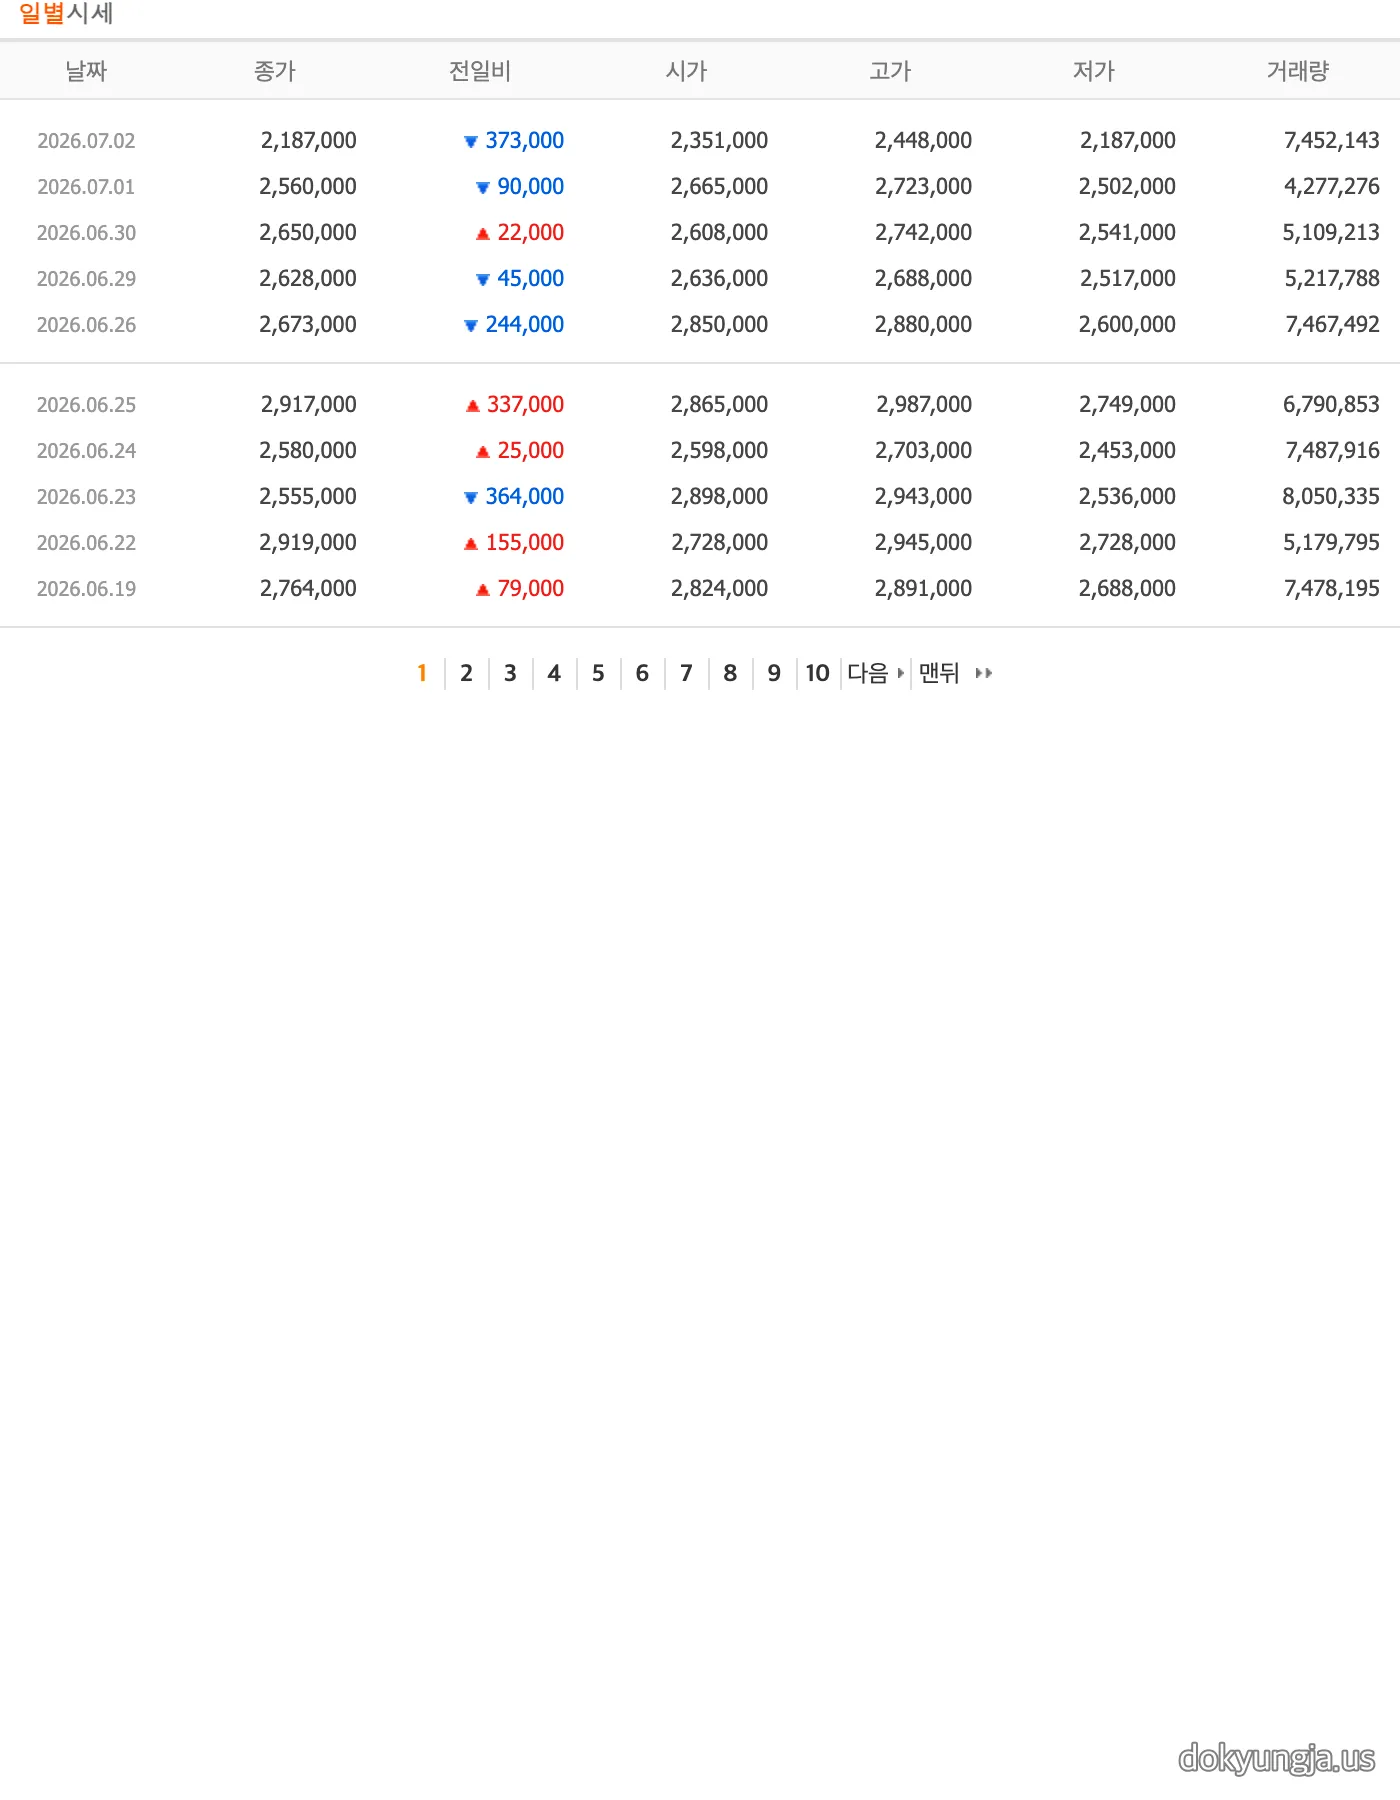The height and width of the screenshot is (1800, 1400).
Task: Go to page 2 of daily prices
Action: (x=466, y=673)
